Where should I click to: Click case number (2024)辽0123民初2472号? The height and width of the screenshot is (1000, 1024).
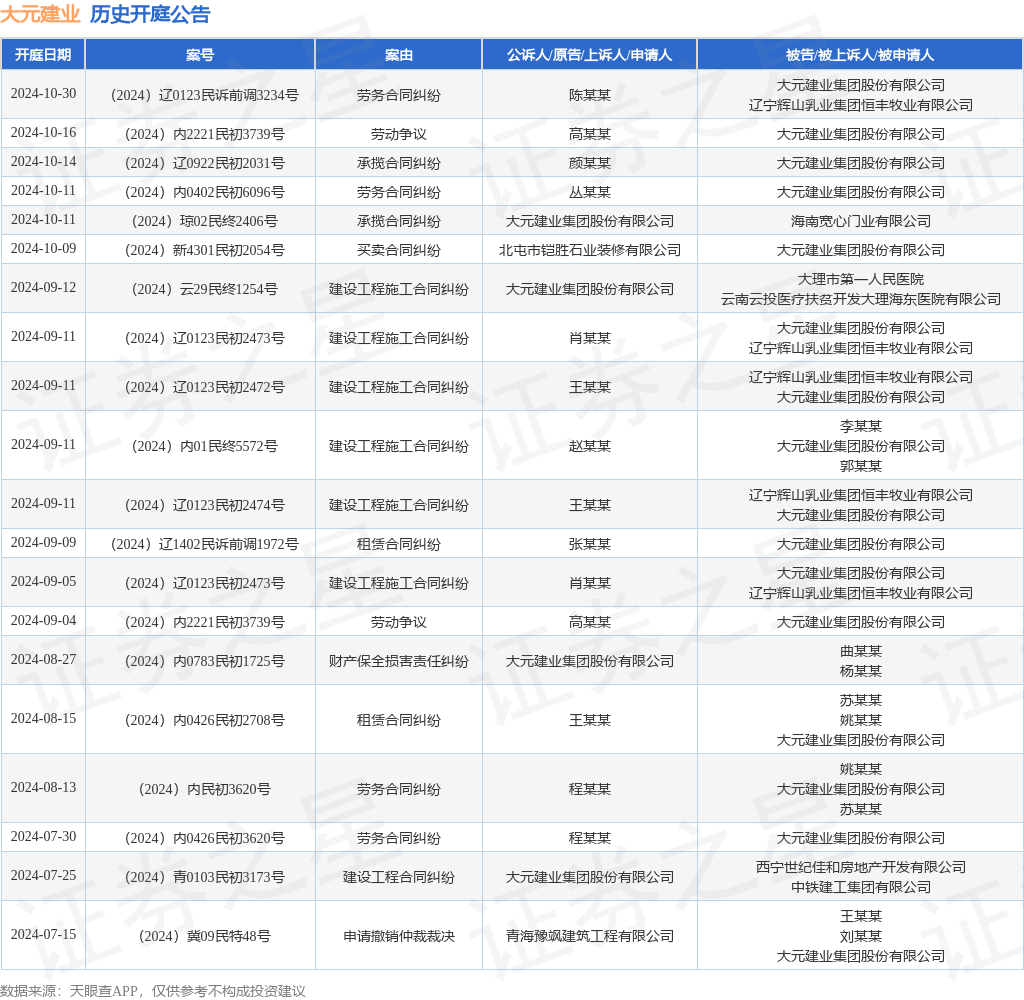coord(204,387)
